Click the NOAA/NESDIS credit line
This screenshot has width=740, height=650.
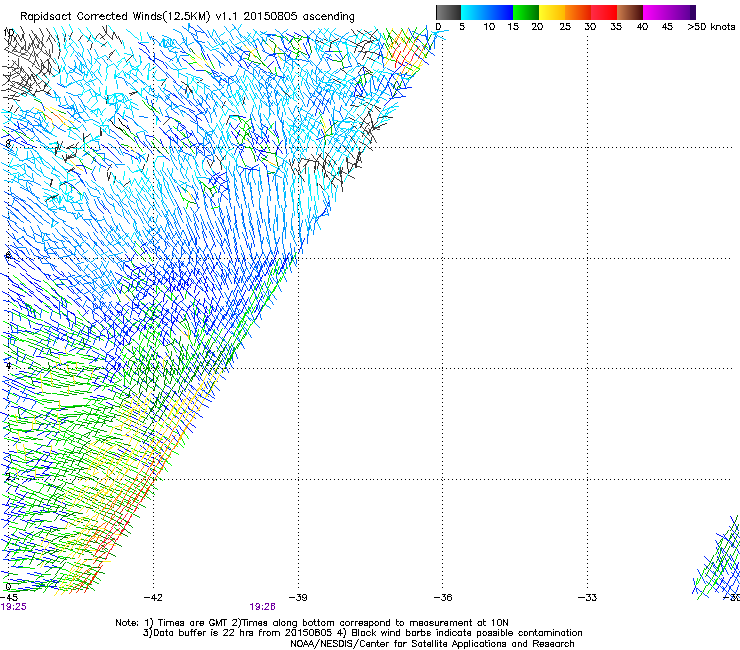(x=432, y=644)
